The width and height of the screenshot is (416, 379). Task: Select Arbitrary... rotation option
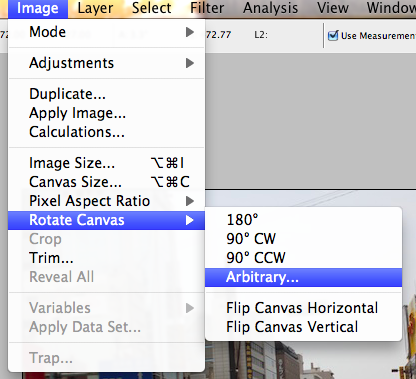(x=303, y=277)
